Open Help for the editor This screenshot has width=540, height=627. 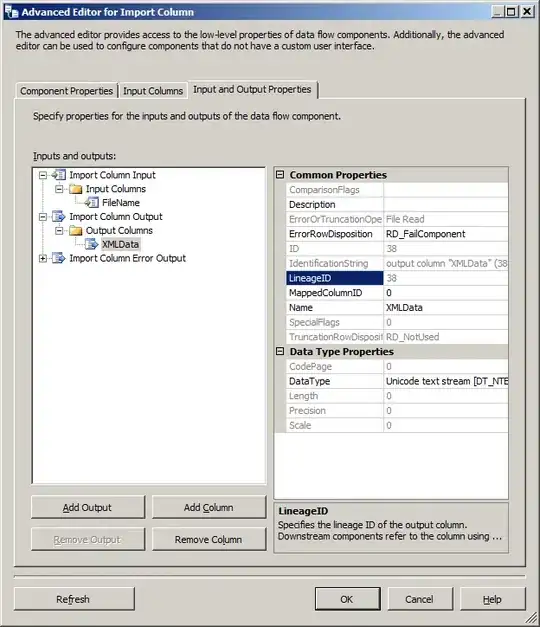pos(492,599)
